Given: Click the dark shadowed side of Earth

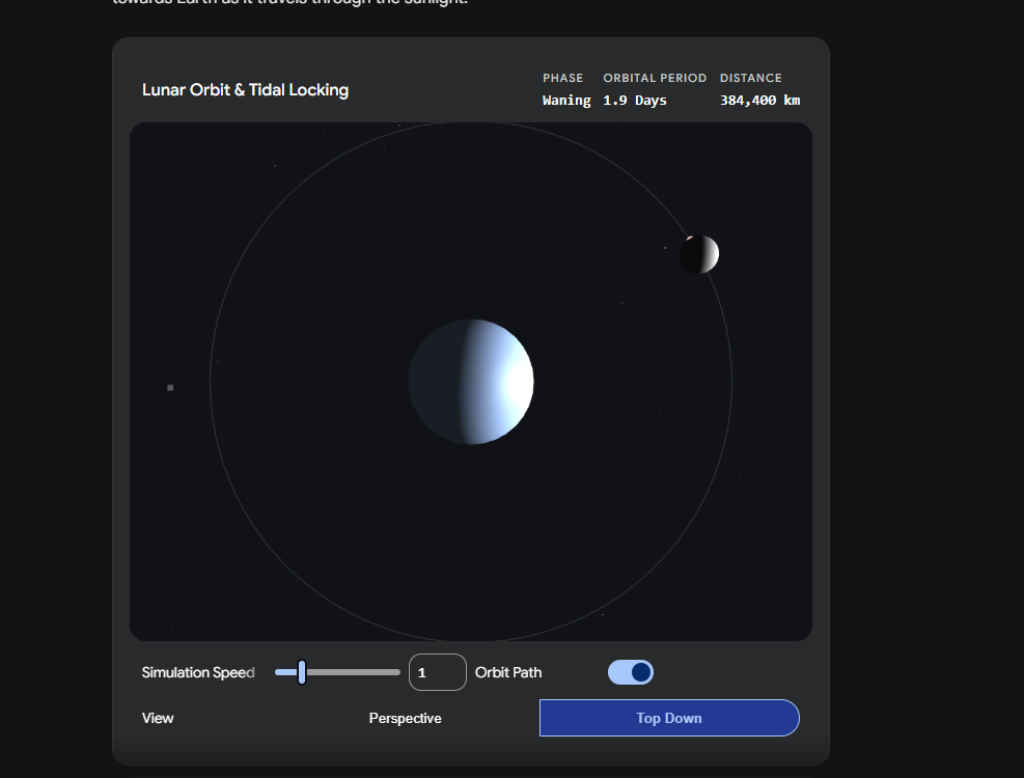Looking at the screenshot, I should [432, 381].
